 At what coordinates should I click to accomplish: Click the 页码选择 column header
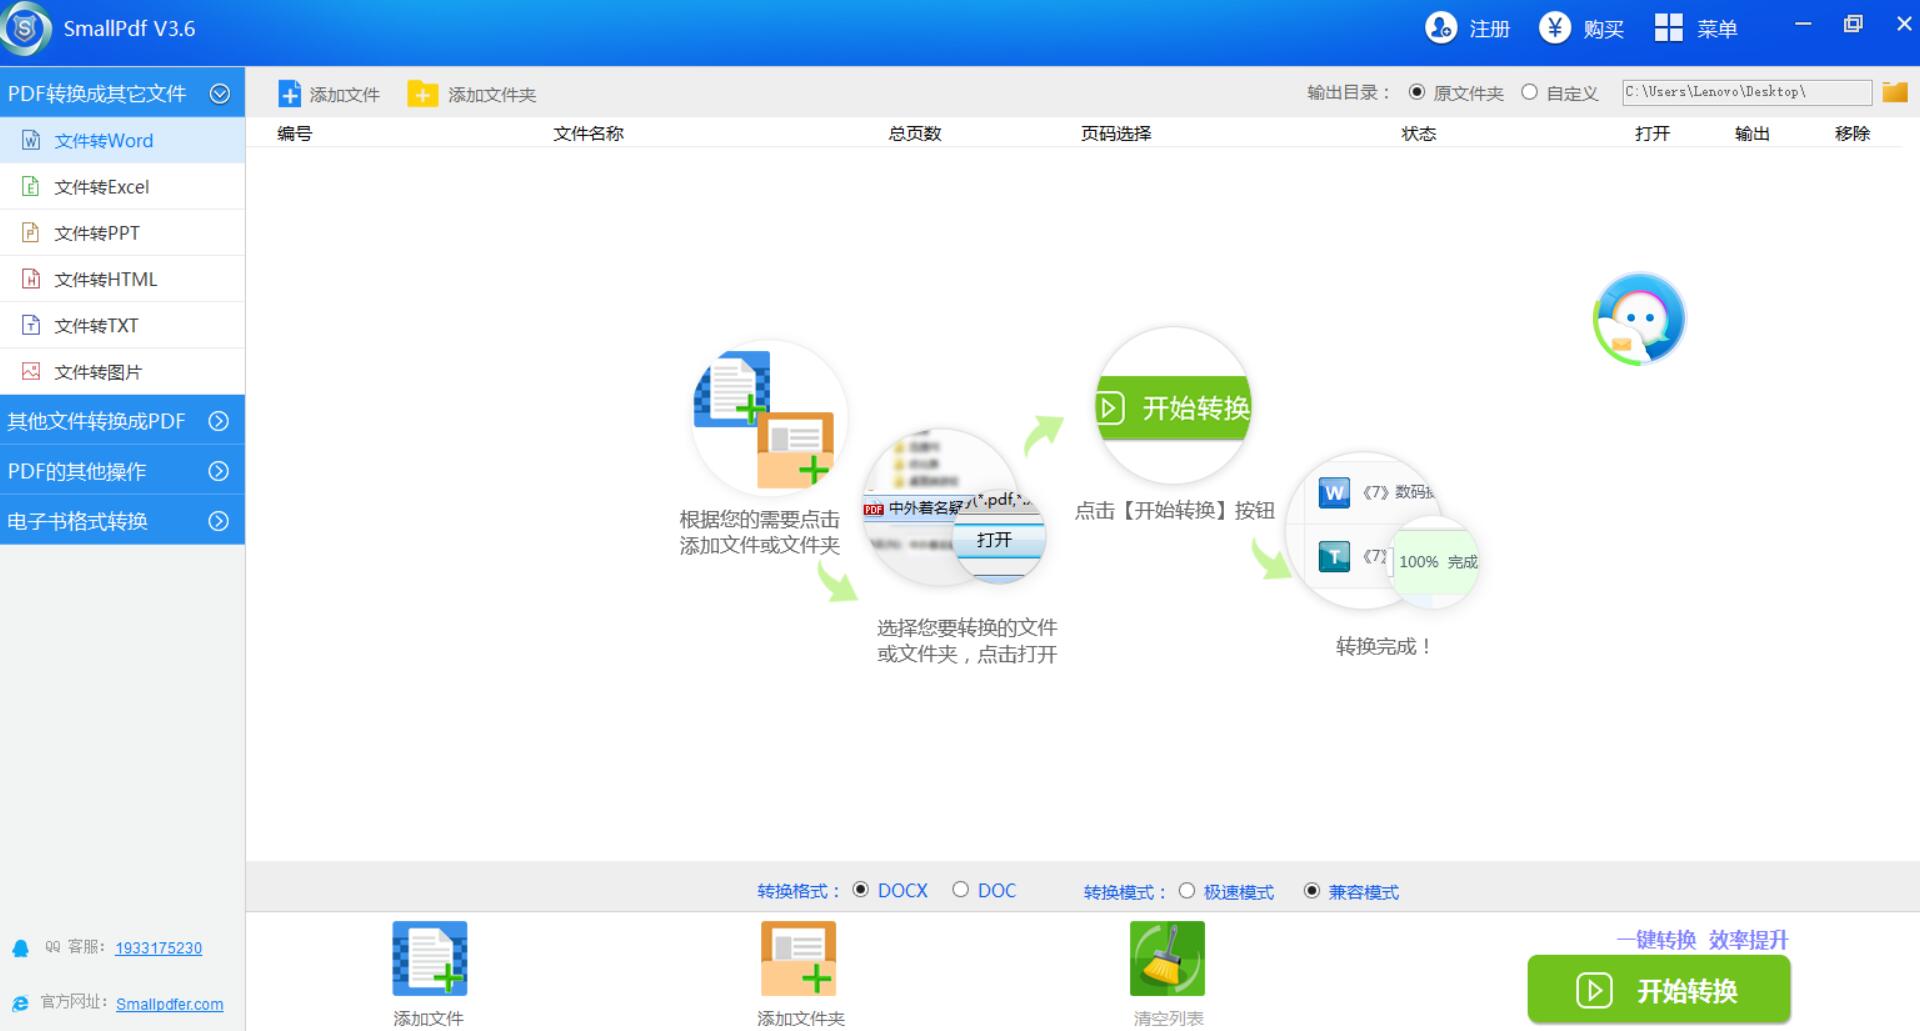pyautogui.click(x=1116, y=133)
